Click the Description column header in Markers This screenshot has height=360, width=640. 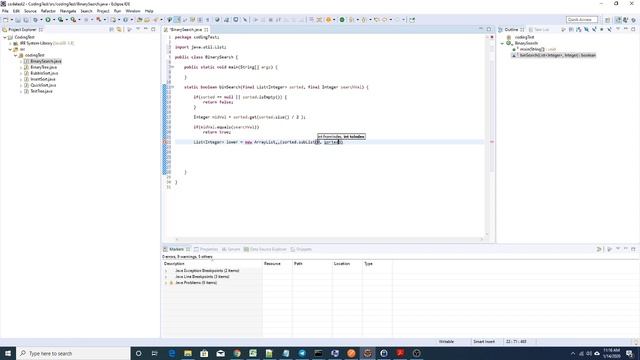(x=212, y=264)
